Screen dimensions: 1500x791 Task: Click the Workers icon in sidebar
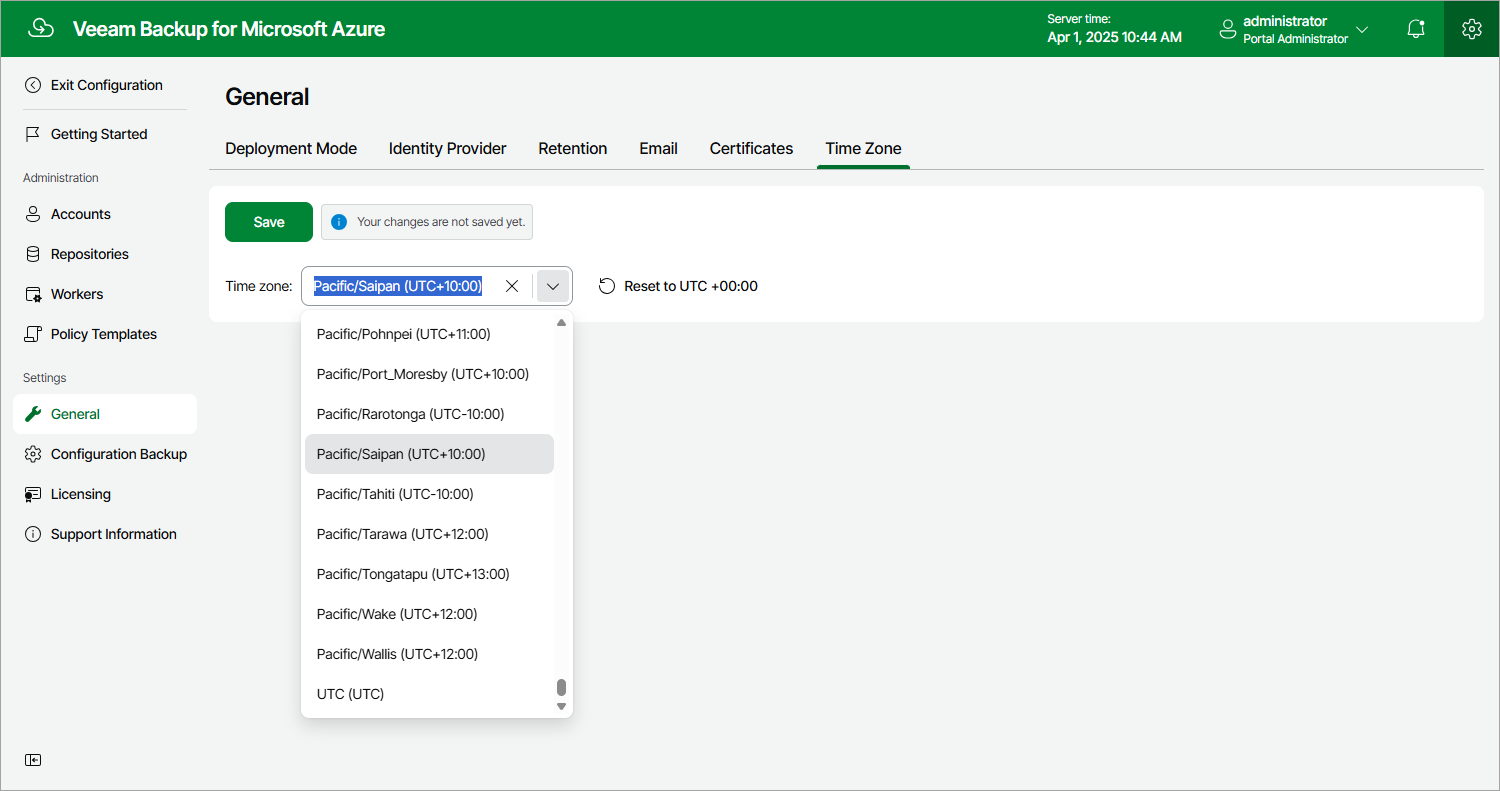click(33, 294)
